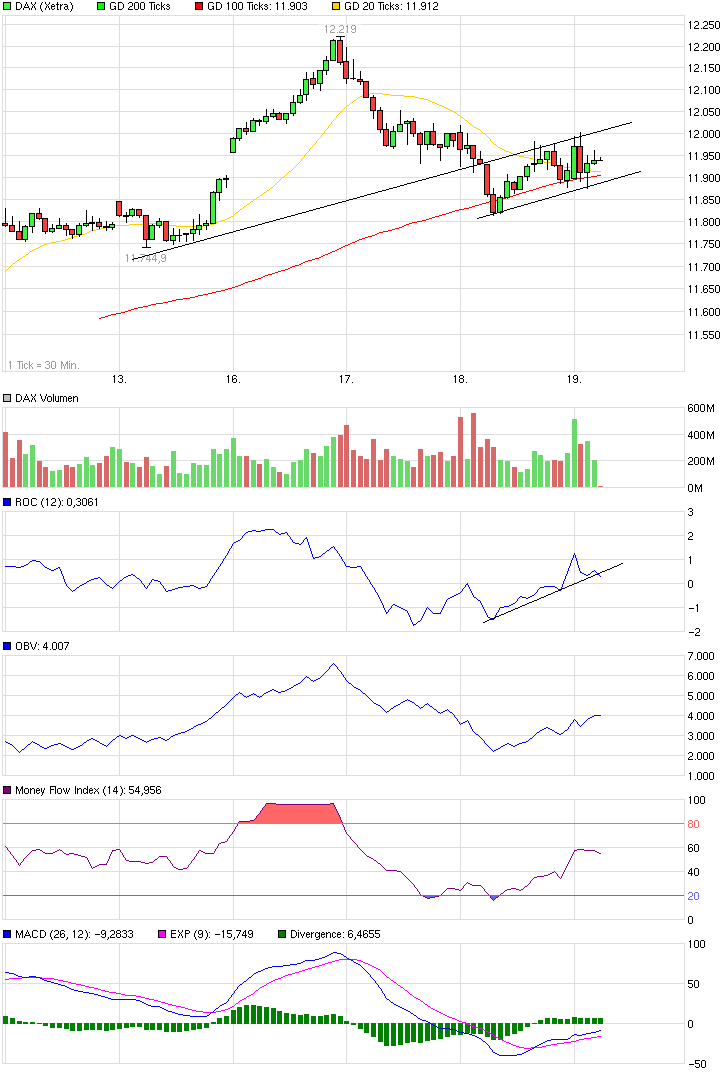Click the dark green Divergence legend swatch
This screenshot has height=1072, width=726.
(282, 934)
